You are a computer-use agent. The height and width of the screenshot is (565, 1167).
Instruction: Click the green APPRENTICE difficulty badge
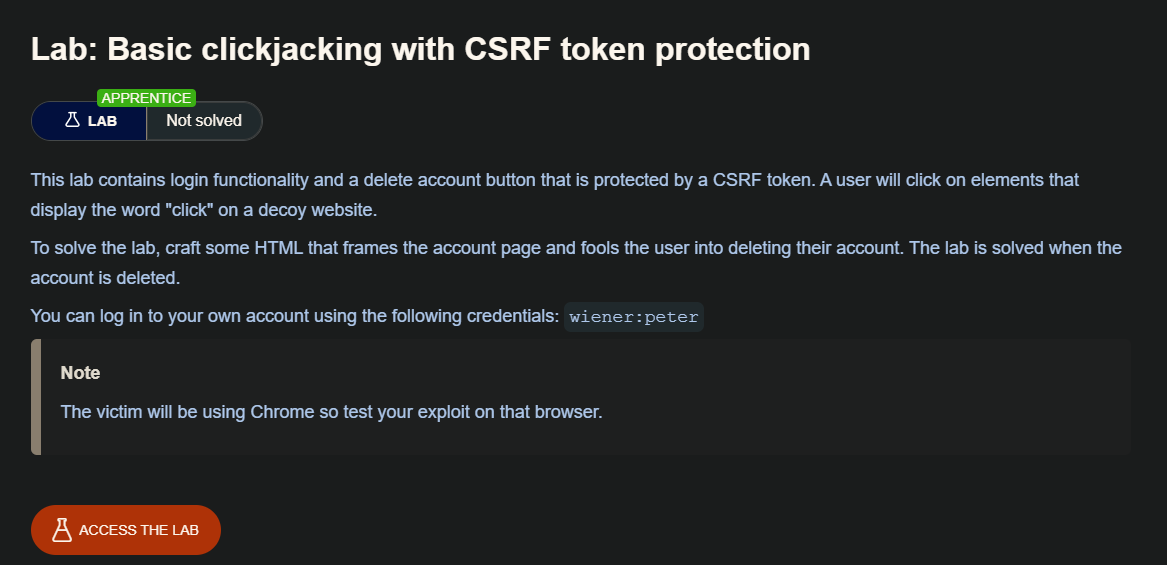(146, 98)
